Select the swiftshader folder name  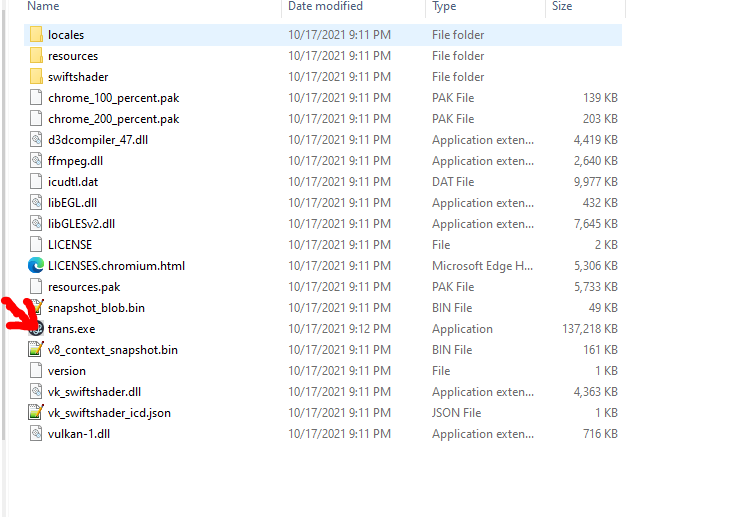(78, 77)
